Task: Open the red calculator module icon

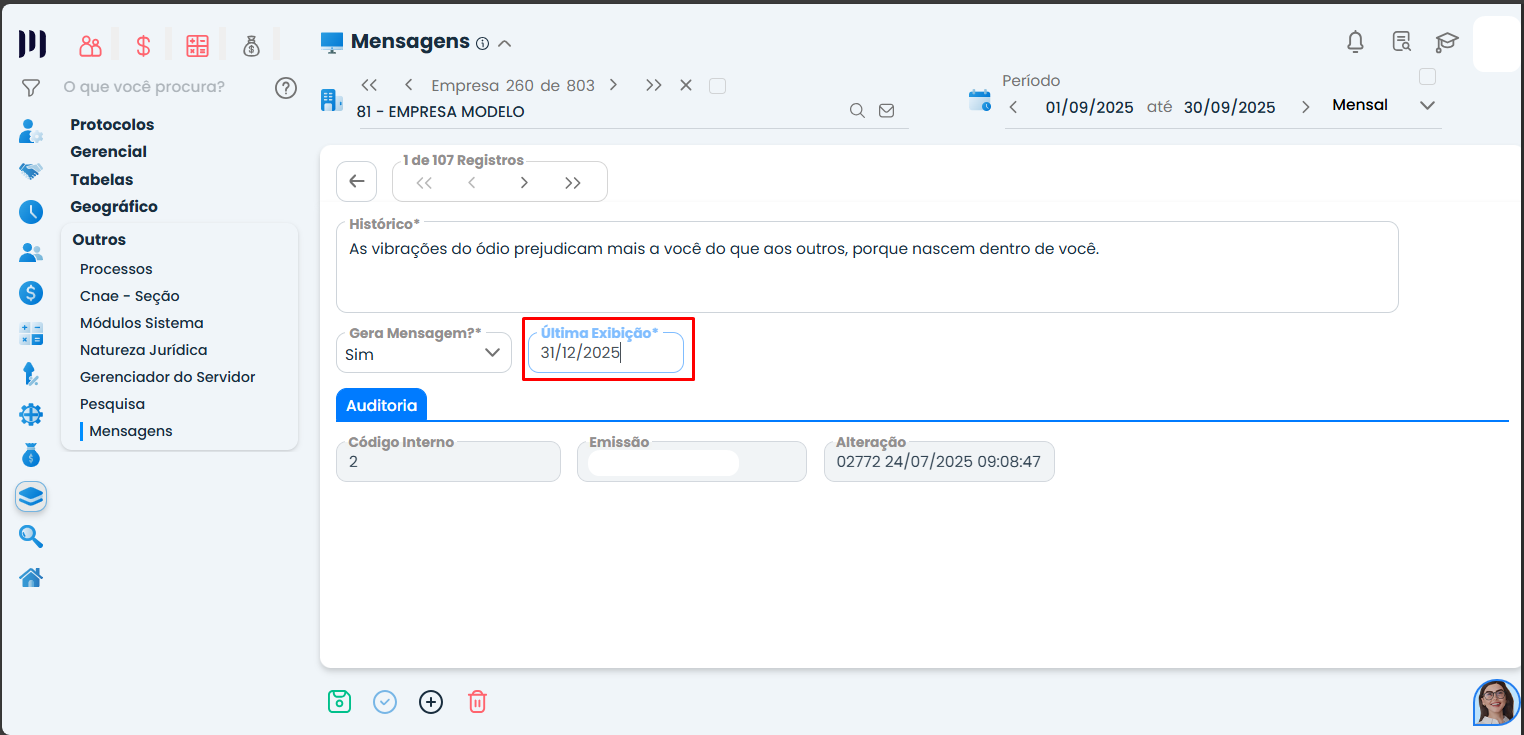Action: click(x=197, y=45)
